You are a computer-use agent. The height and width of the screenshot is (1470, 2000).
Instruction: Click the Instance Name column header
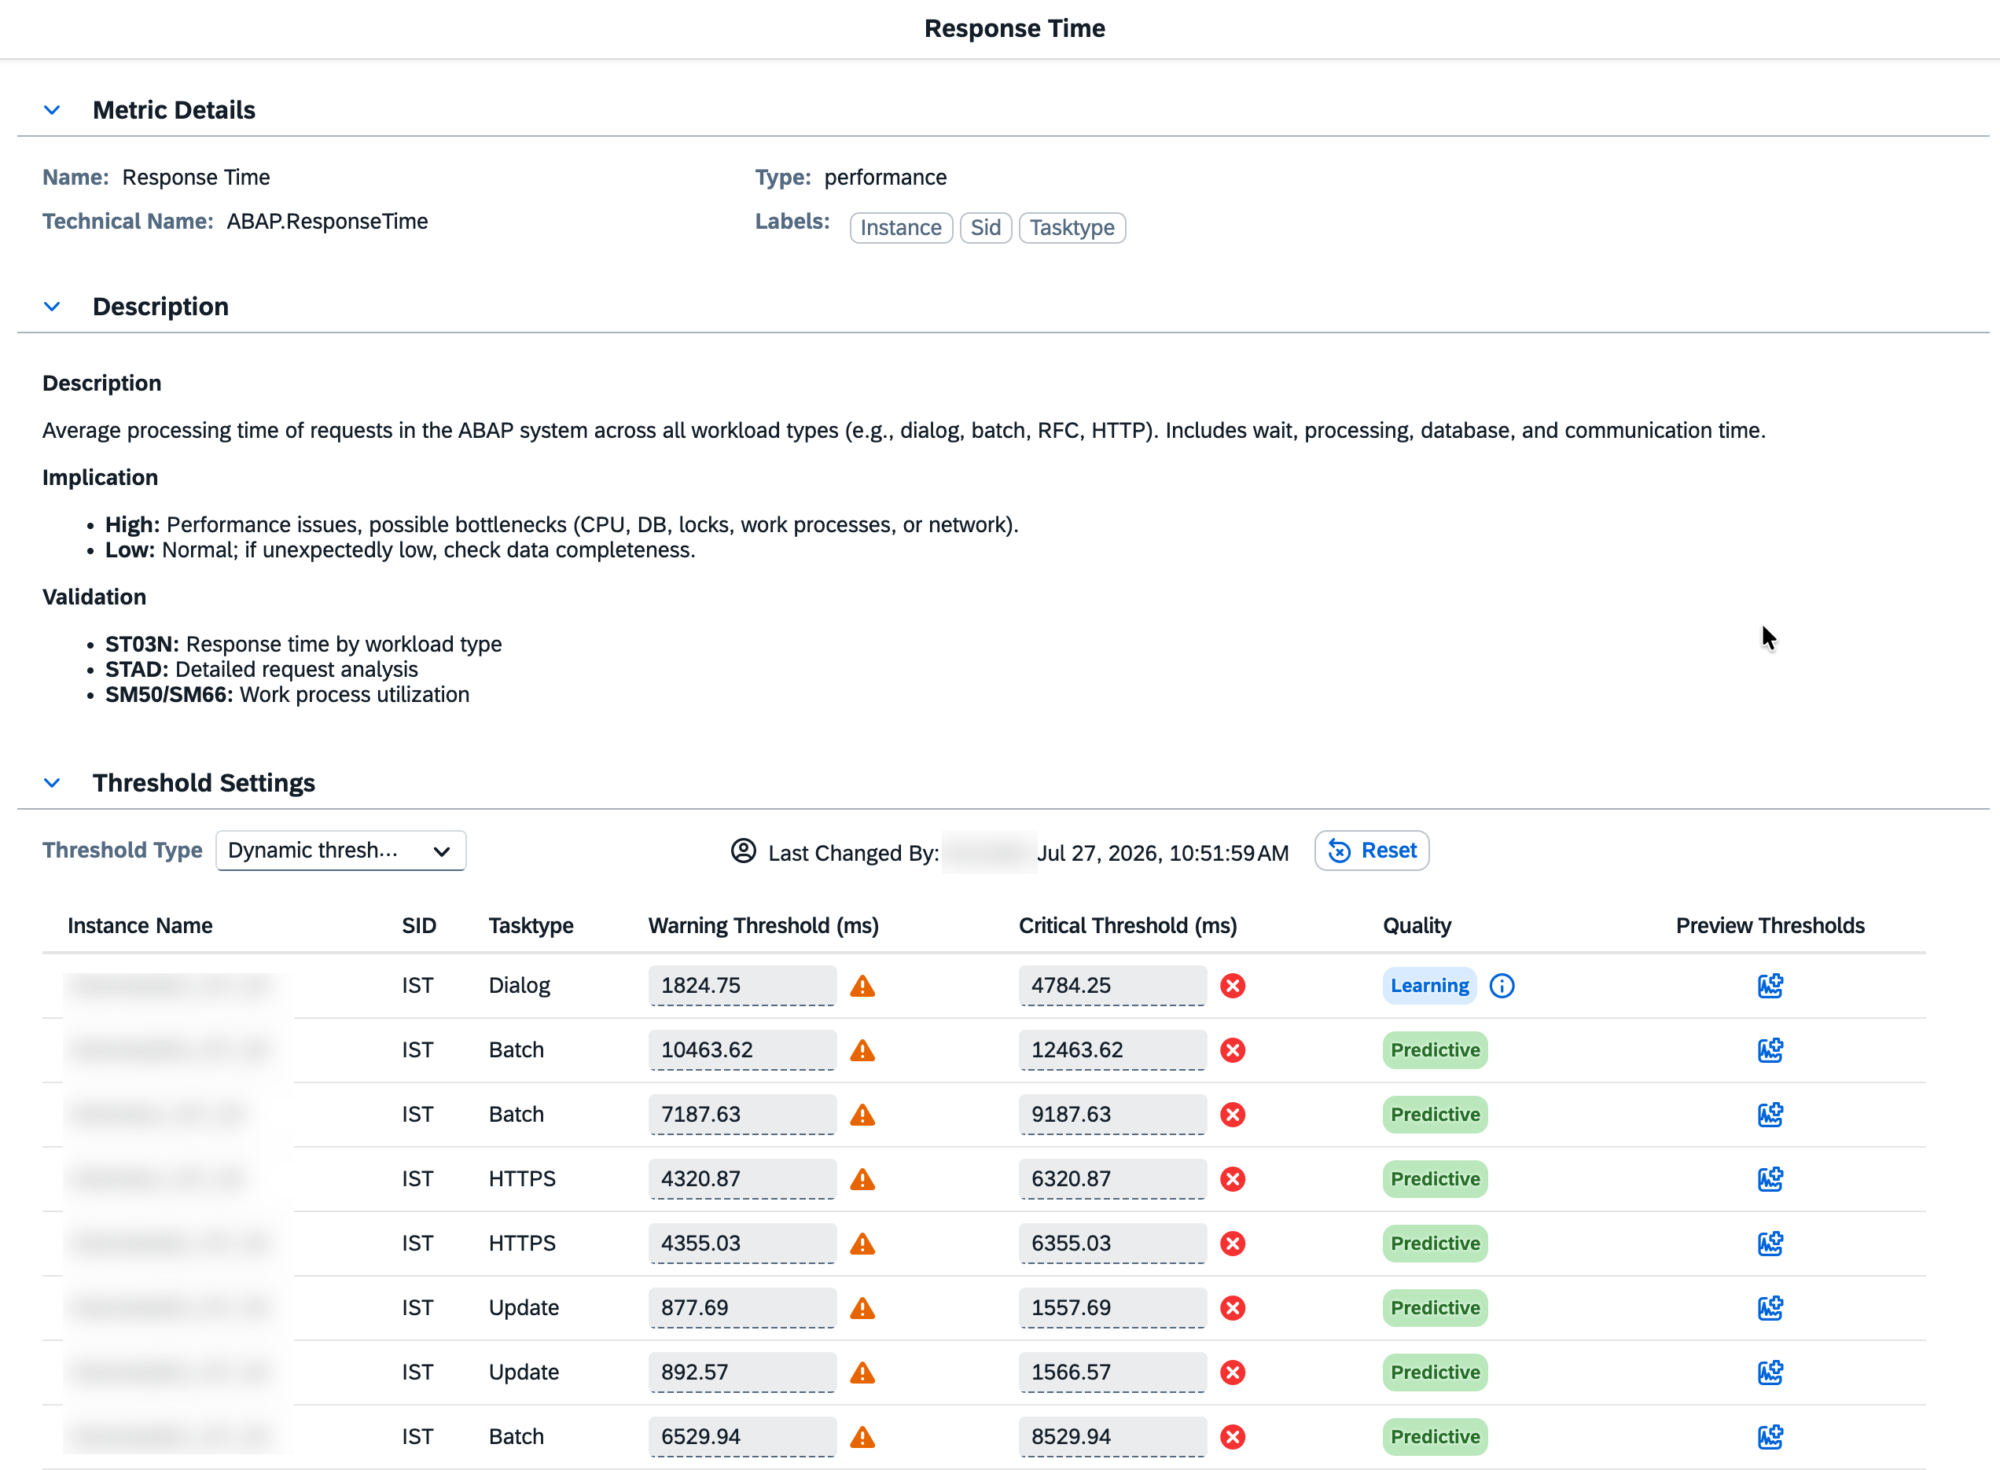140,926
